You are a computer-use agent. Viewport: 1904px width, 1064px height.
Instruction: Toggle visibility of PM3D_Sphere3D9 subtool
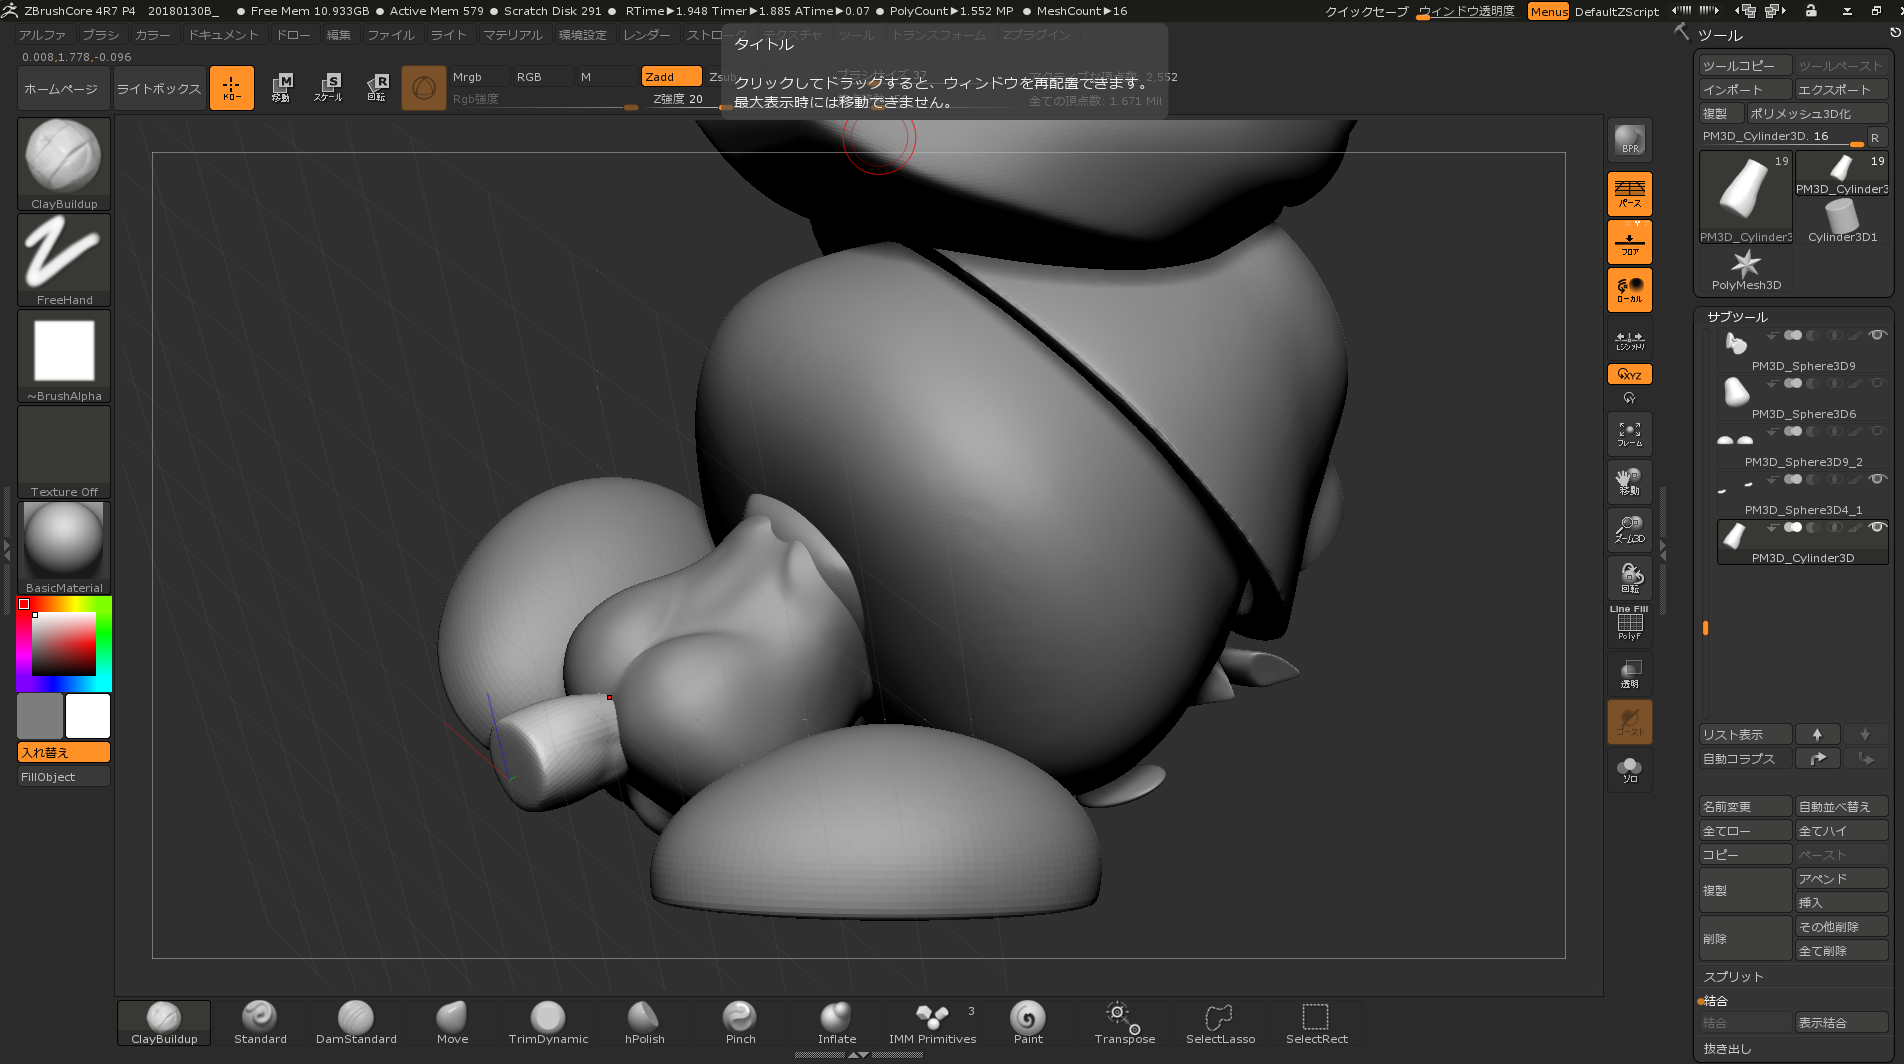coord(1877,335)
